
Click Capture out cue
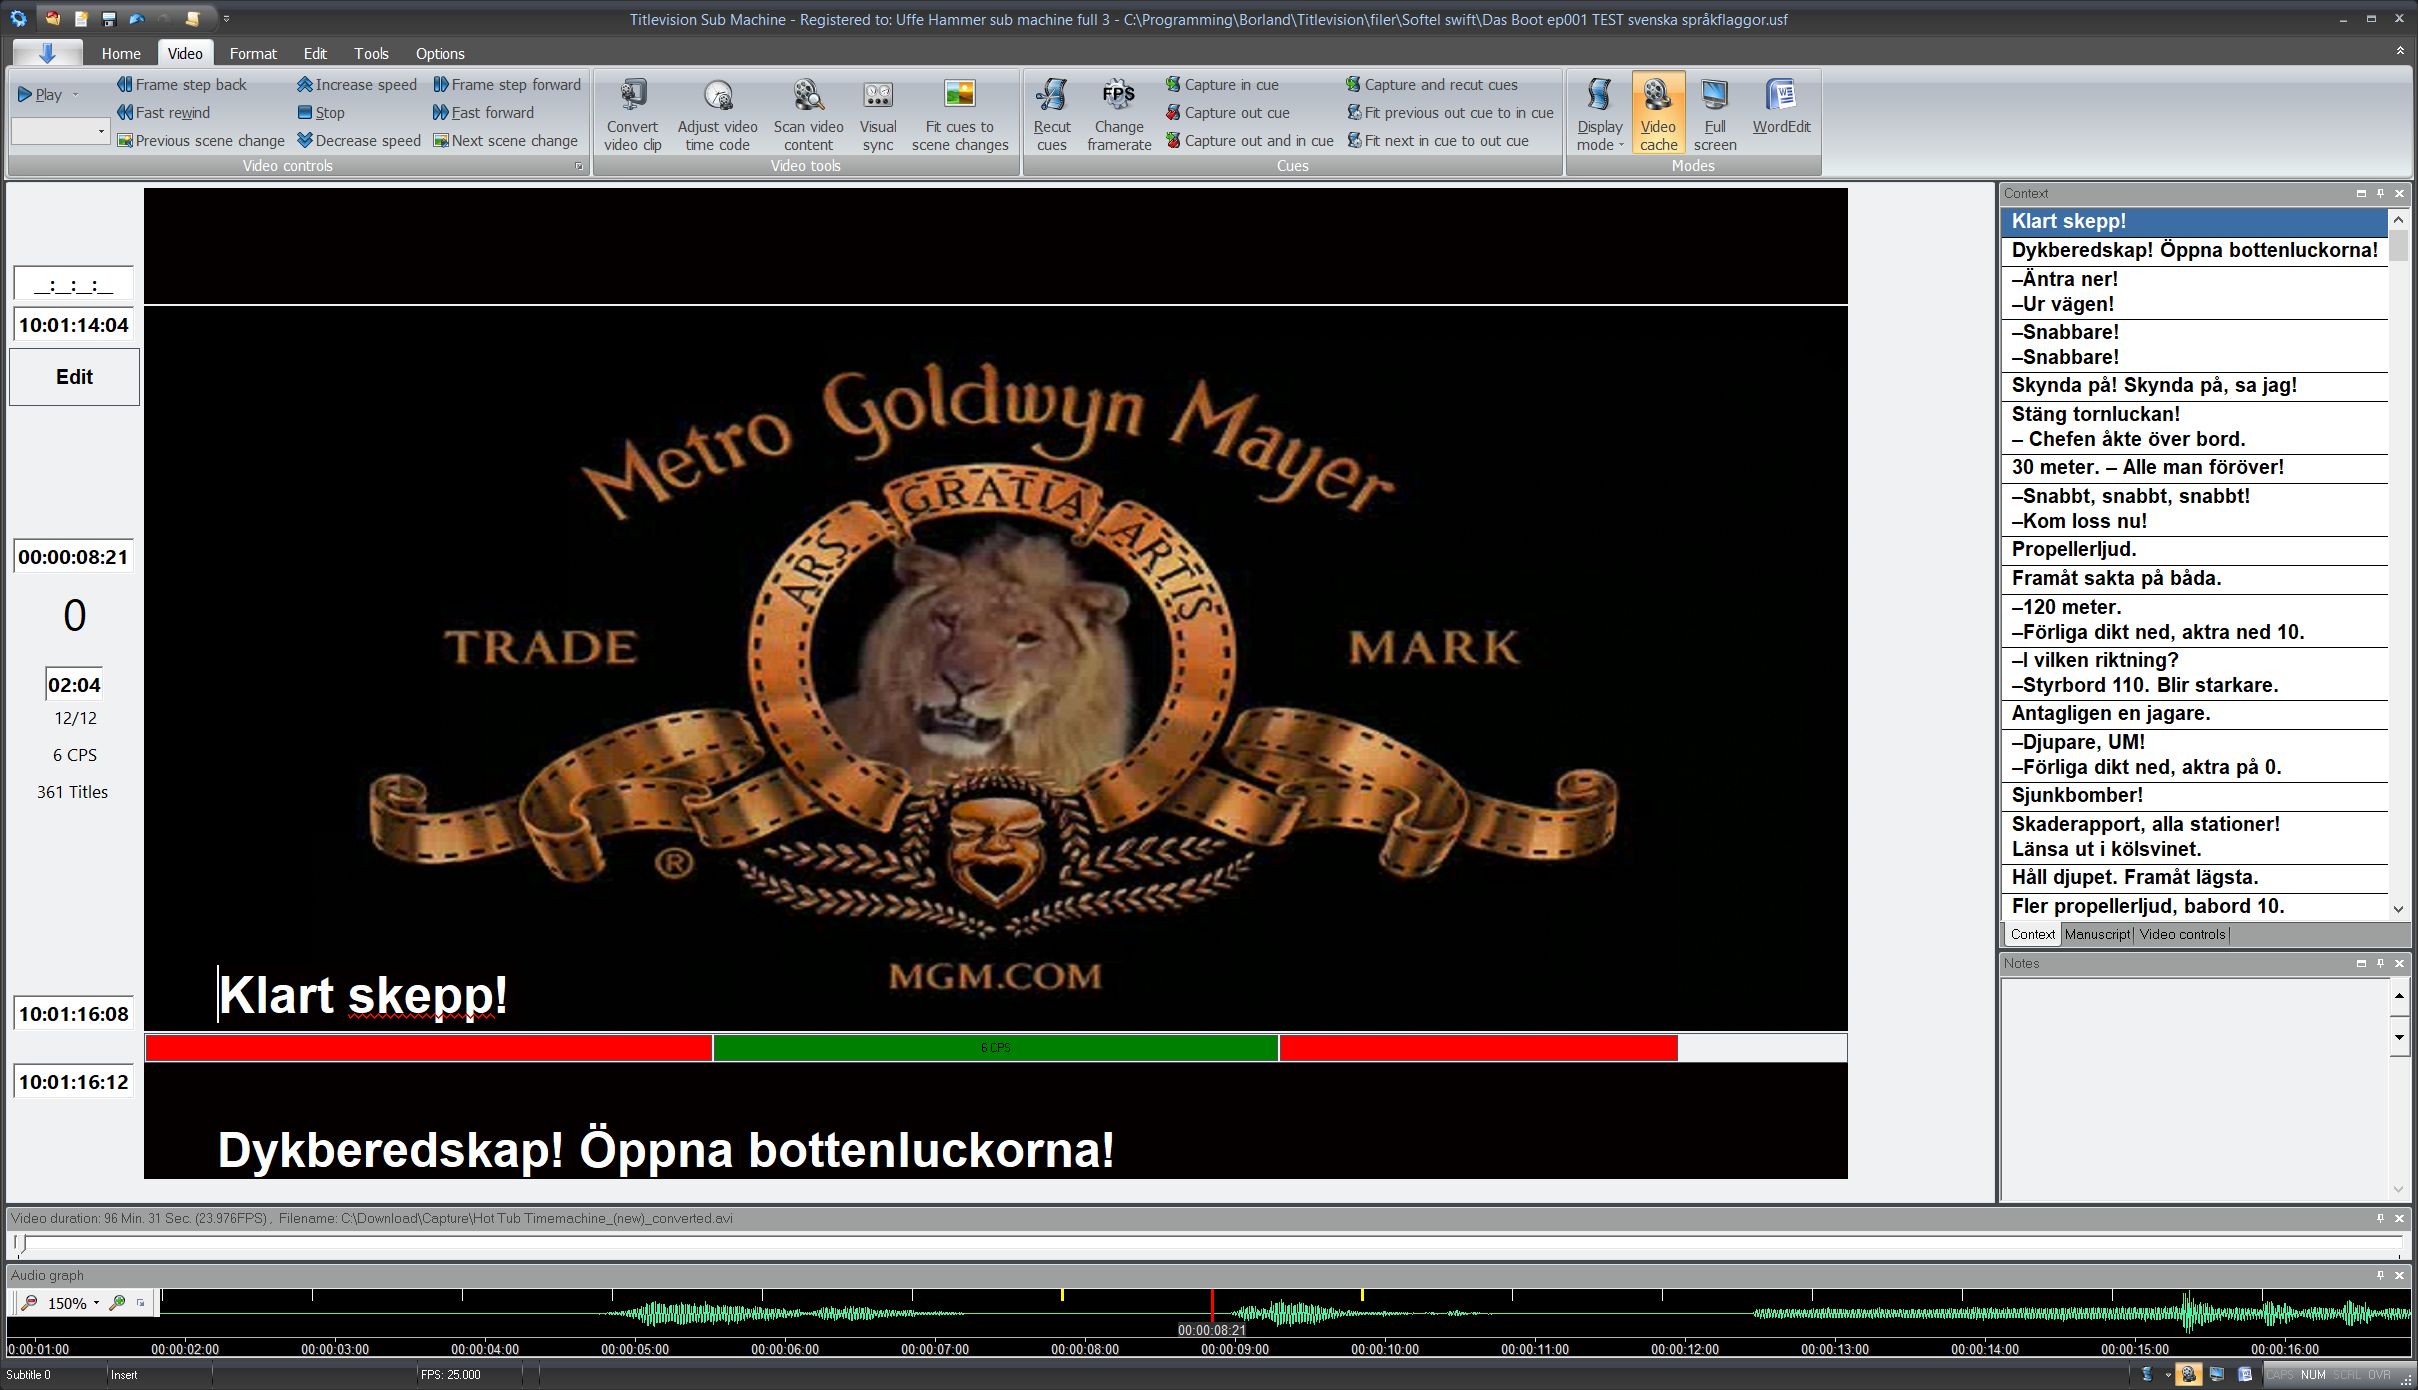point(1227,112)
